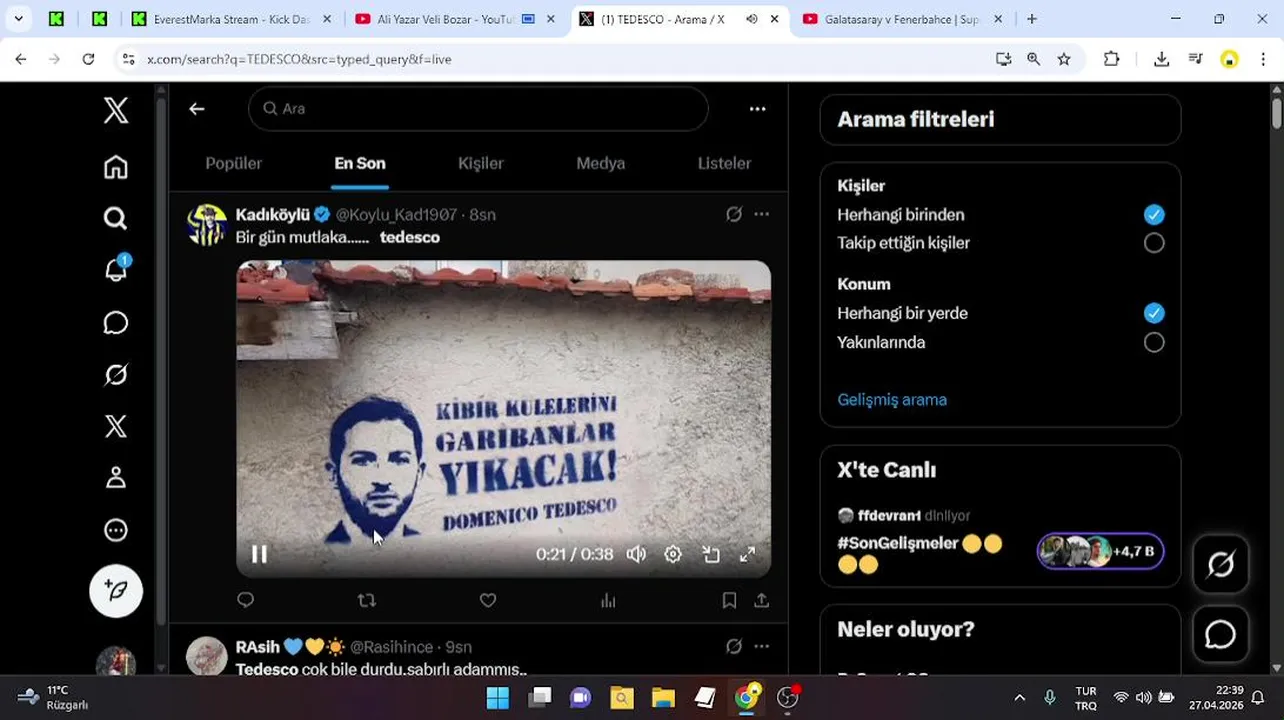The image size is (1284, 720).
Task: View analytics of Kadıköylü's post
Action: point(608,600)
